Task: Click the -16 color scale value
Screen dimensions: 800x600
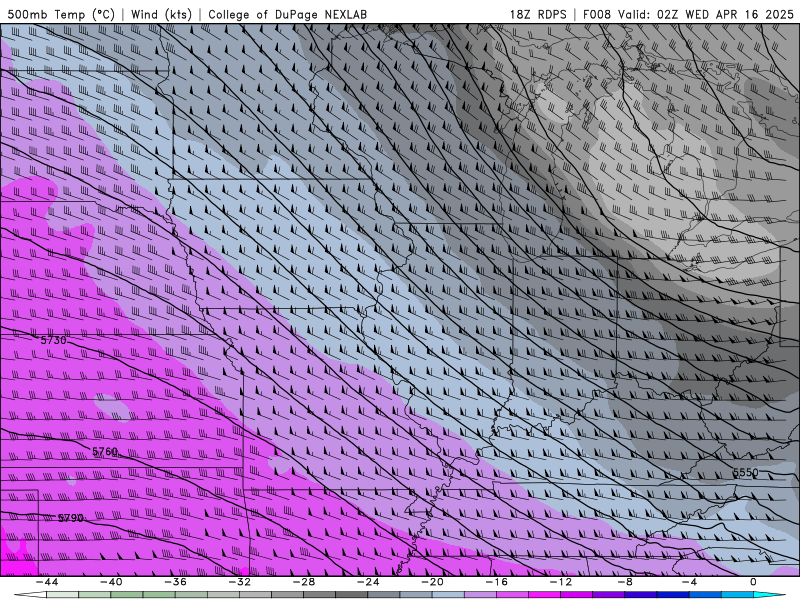Action: (497, 582)
